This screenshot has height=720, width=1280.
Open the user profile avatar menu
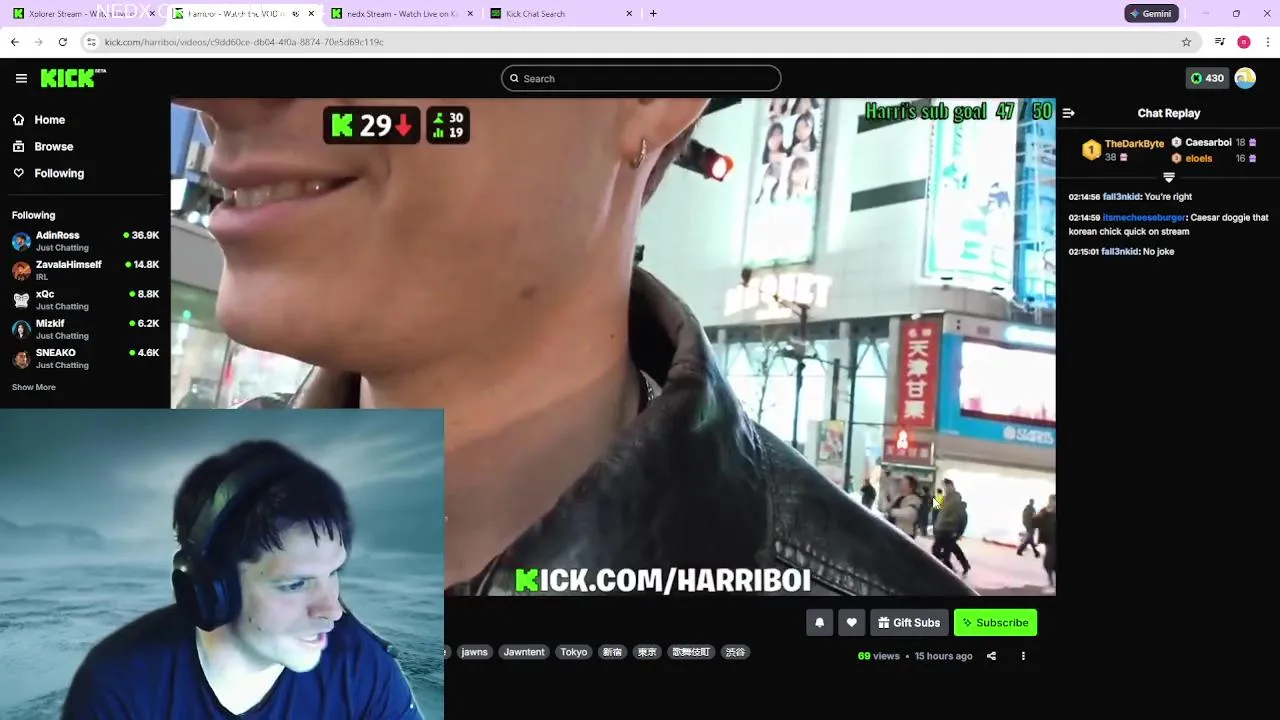point(1245,78)
